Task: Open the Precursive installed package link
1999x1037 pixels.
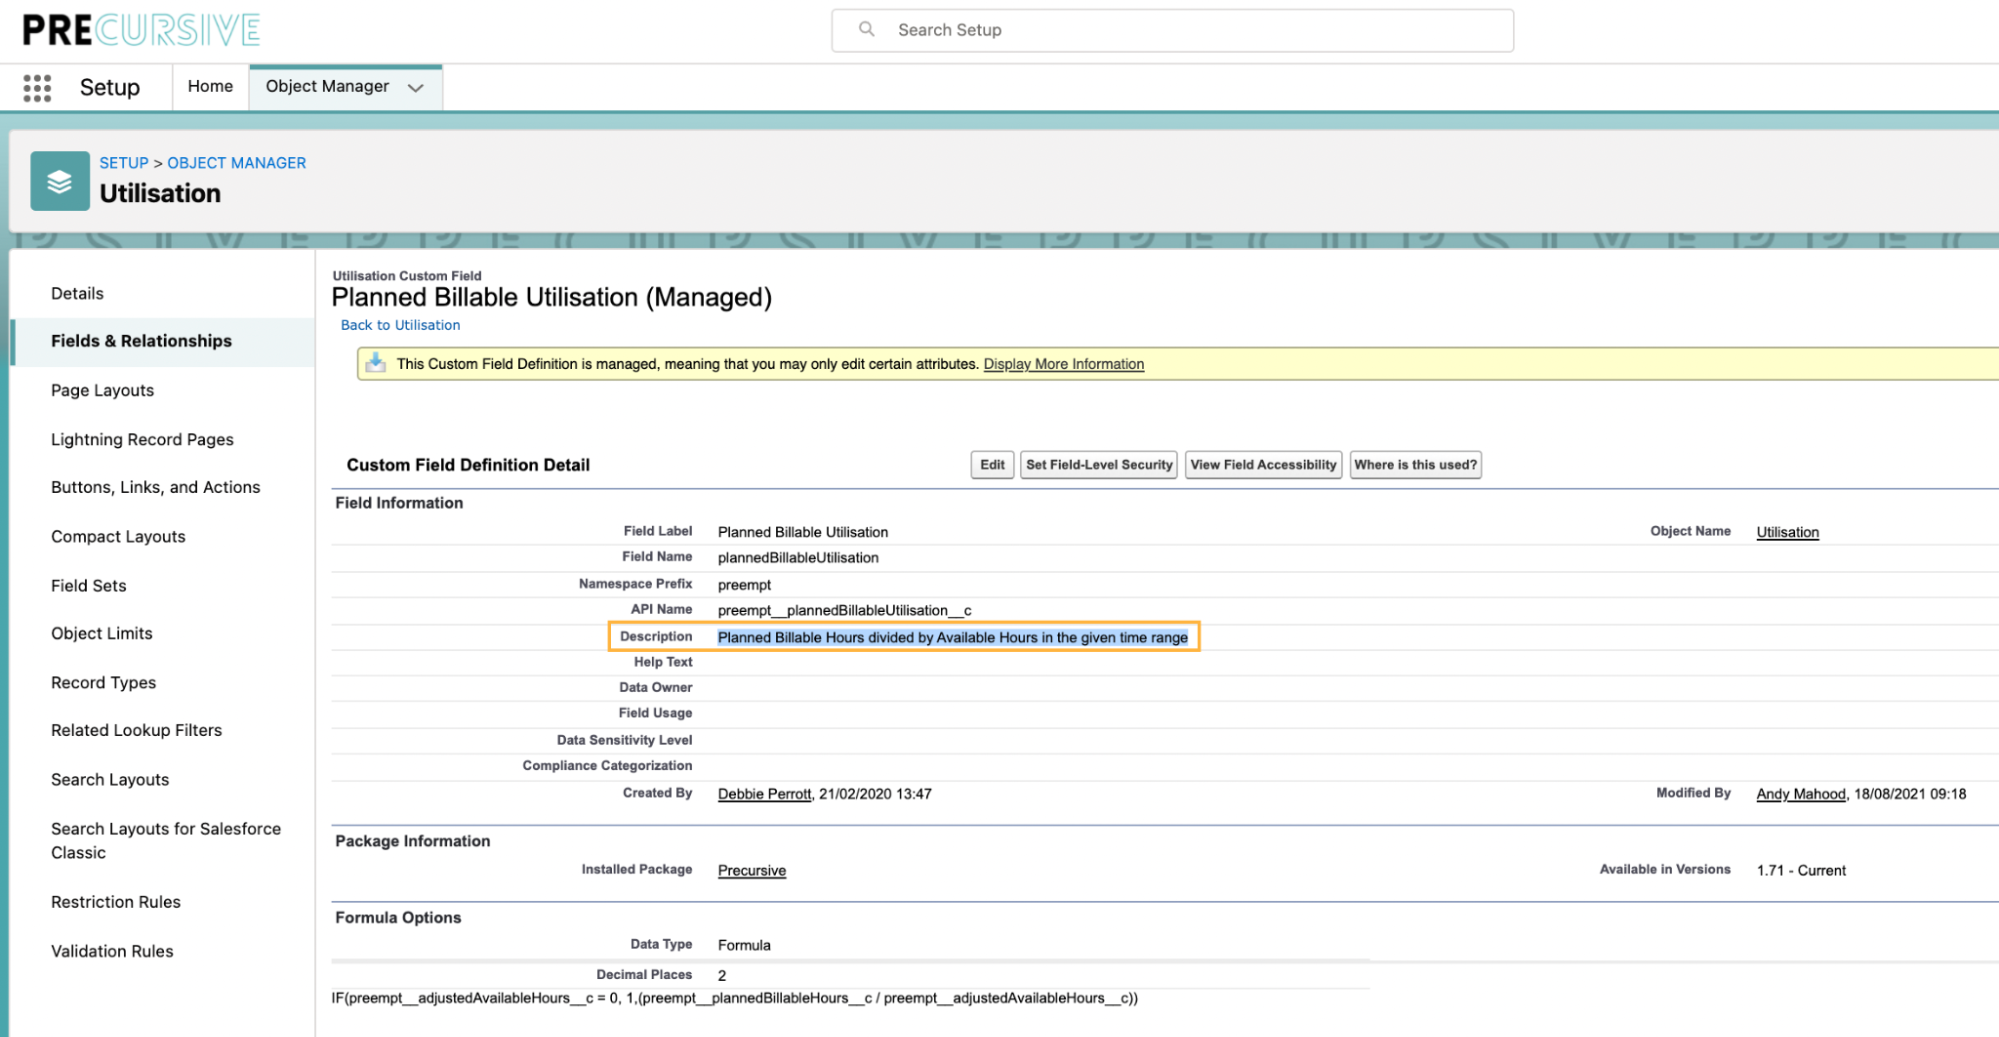Action: pyautogui.click(x=751, y=871)
